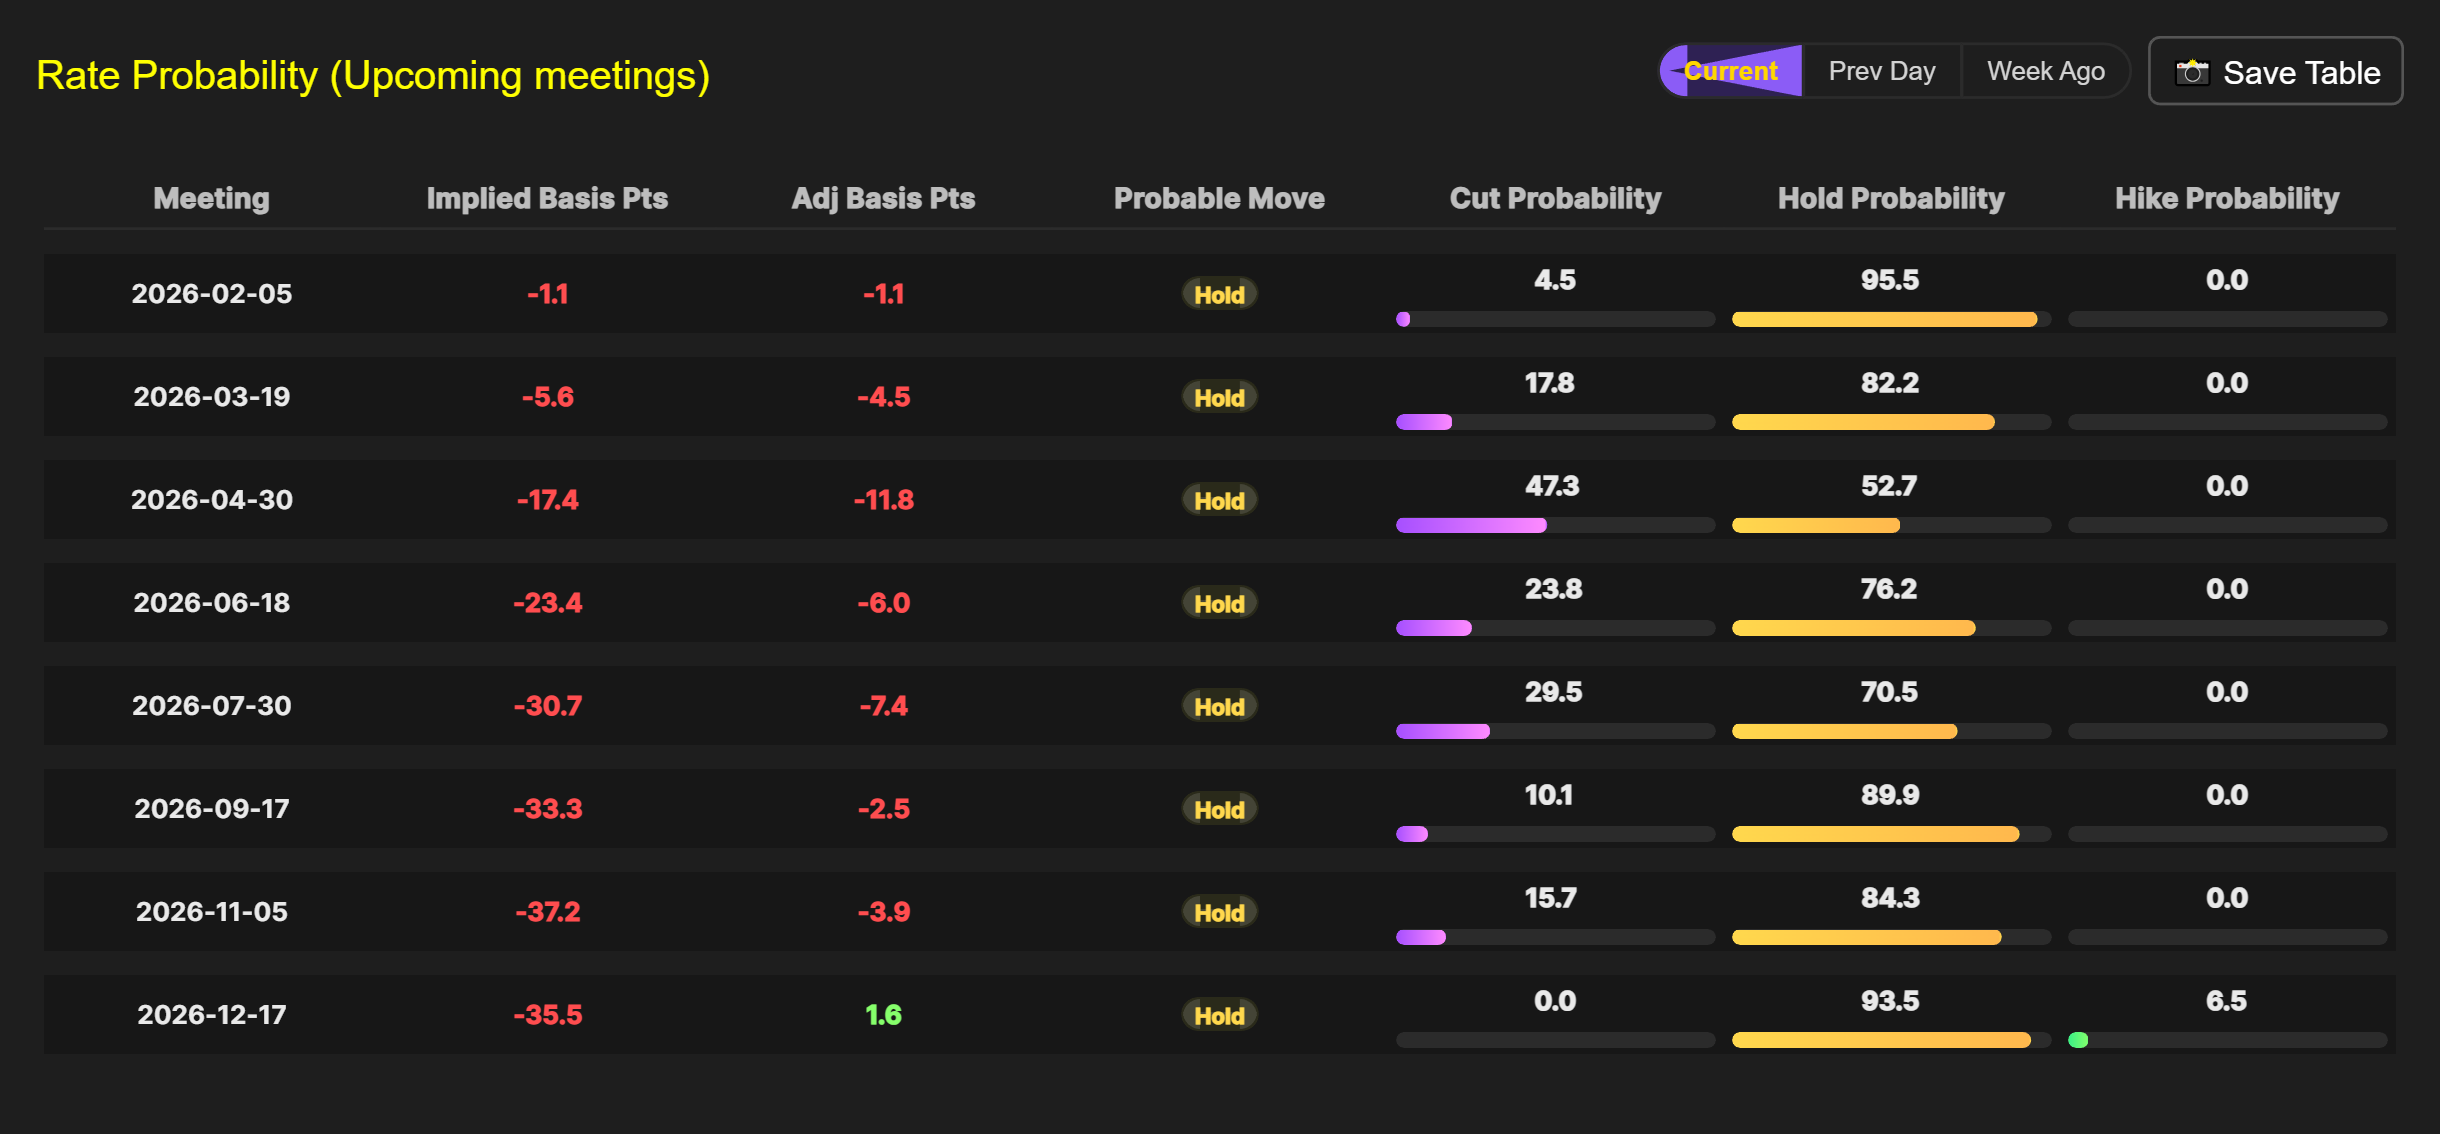Select the 2026-06-18 meeting row
This screenshot has width=2440, height=1134.
point(211,603)
